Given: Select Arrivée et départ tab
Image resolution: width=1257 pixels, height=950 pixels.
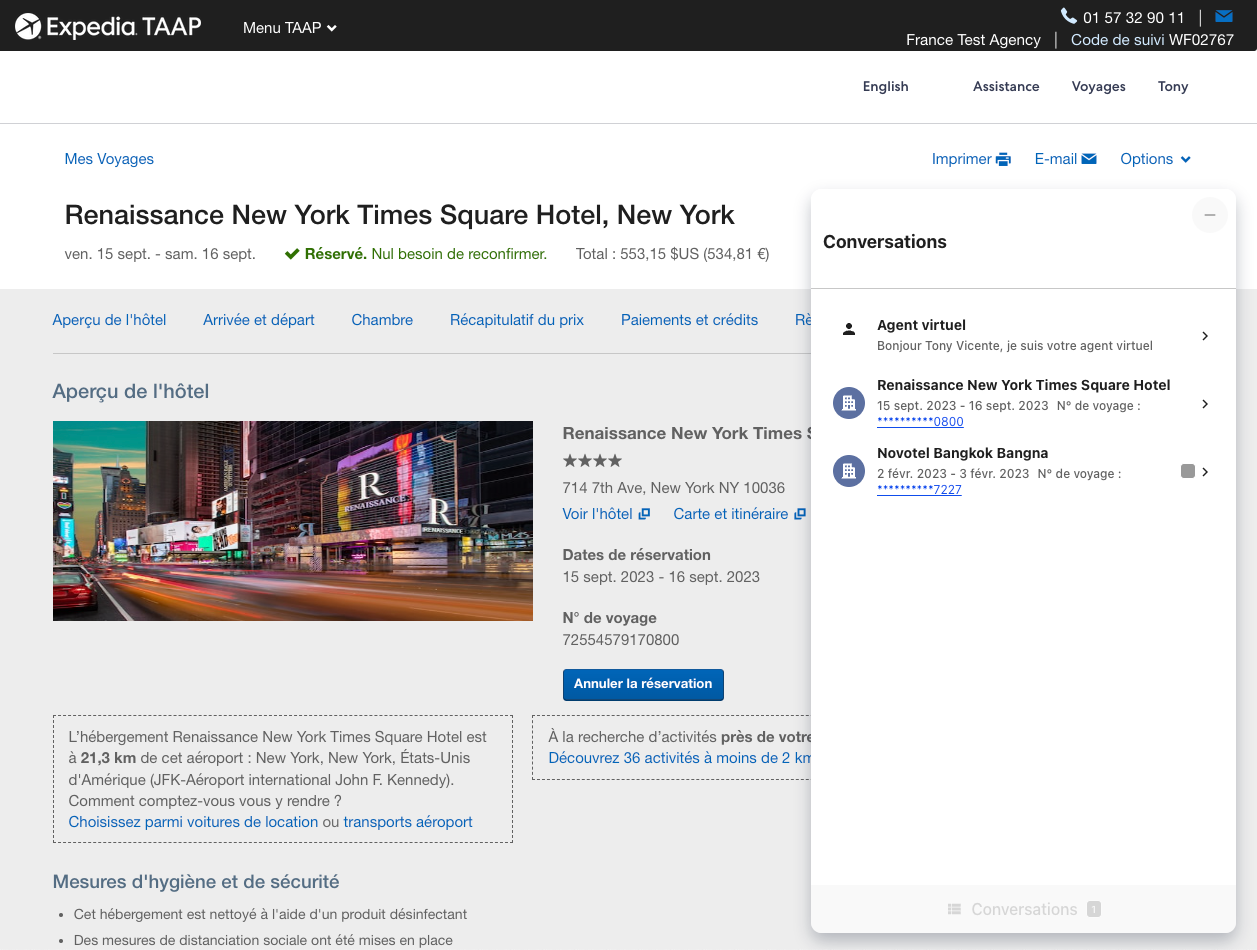Looking at the screenshot, I should point(259,320).
